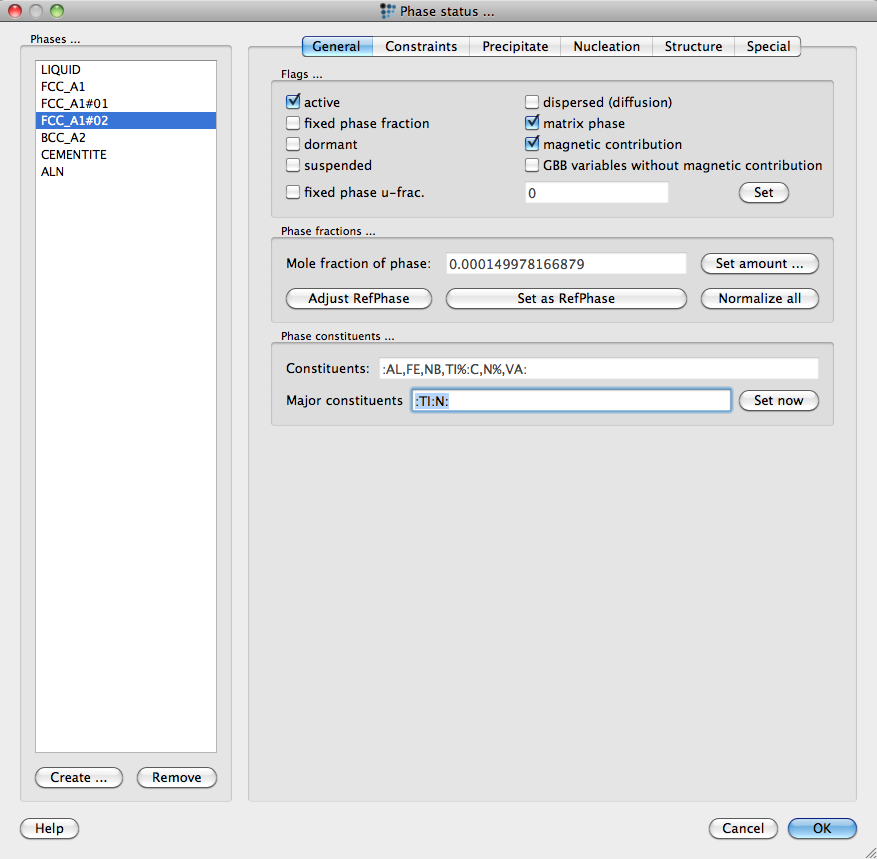Disable the matrix phase checkbox
The height and width of the screenshot is (859, 877).
pos(532,123)
